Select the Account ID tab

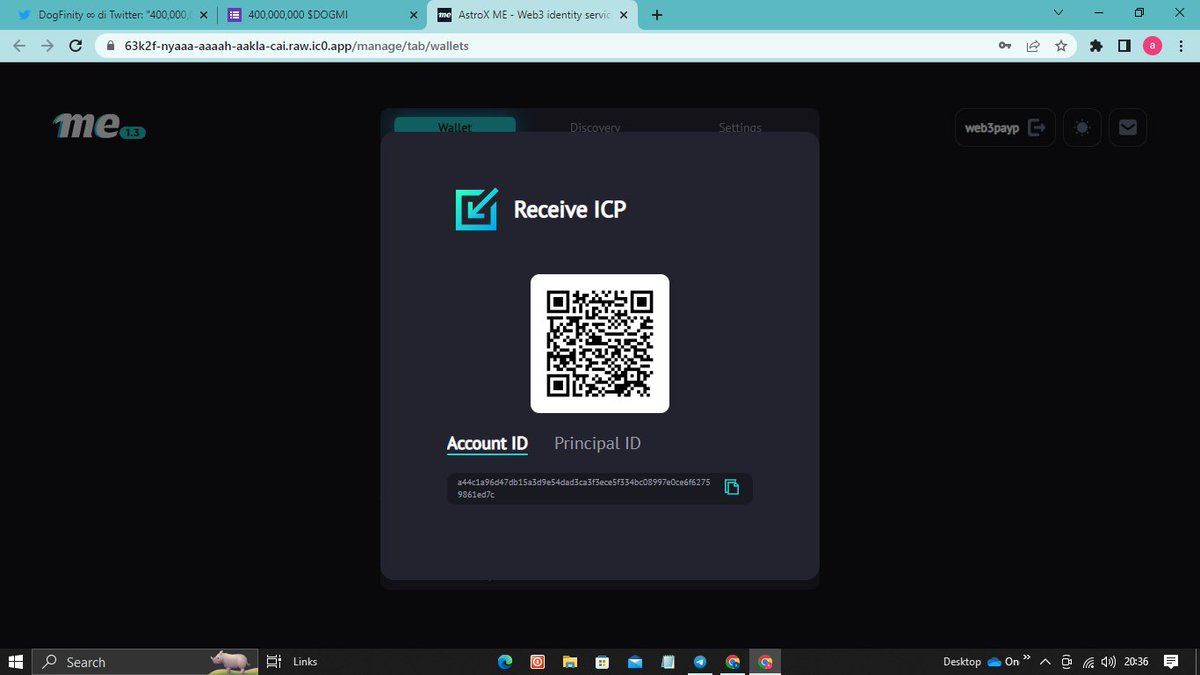click(487, 443)
